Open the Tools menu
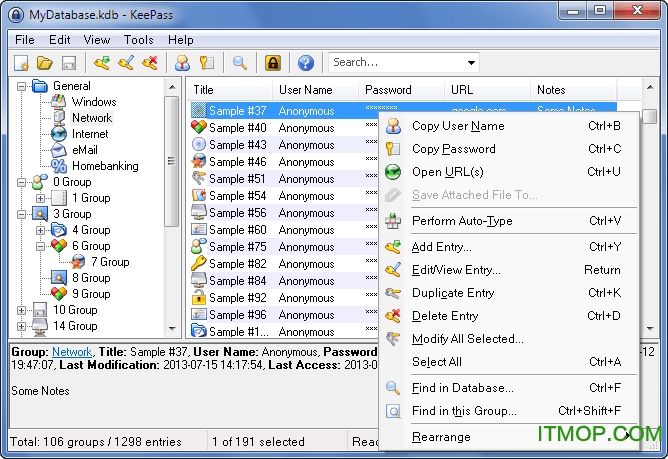 tap(138, 40)
